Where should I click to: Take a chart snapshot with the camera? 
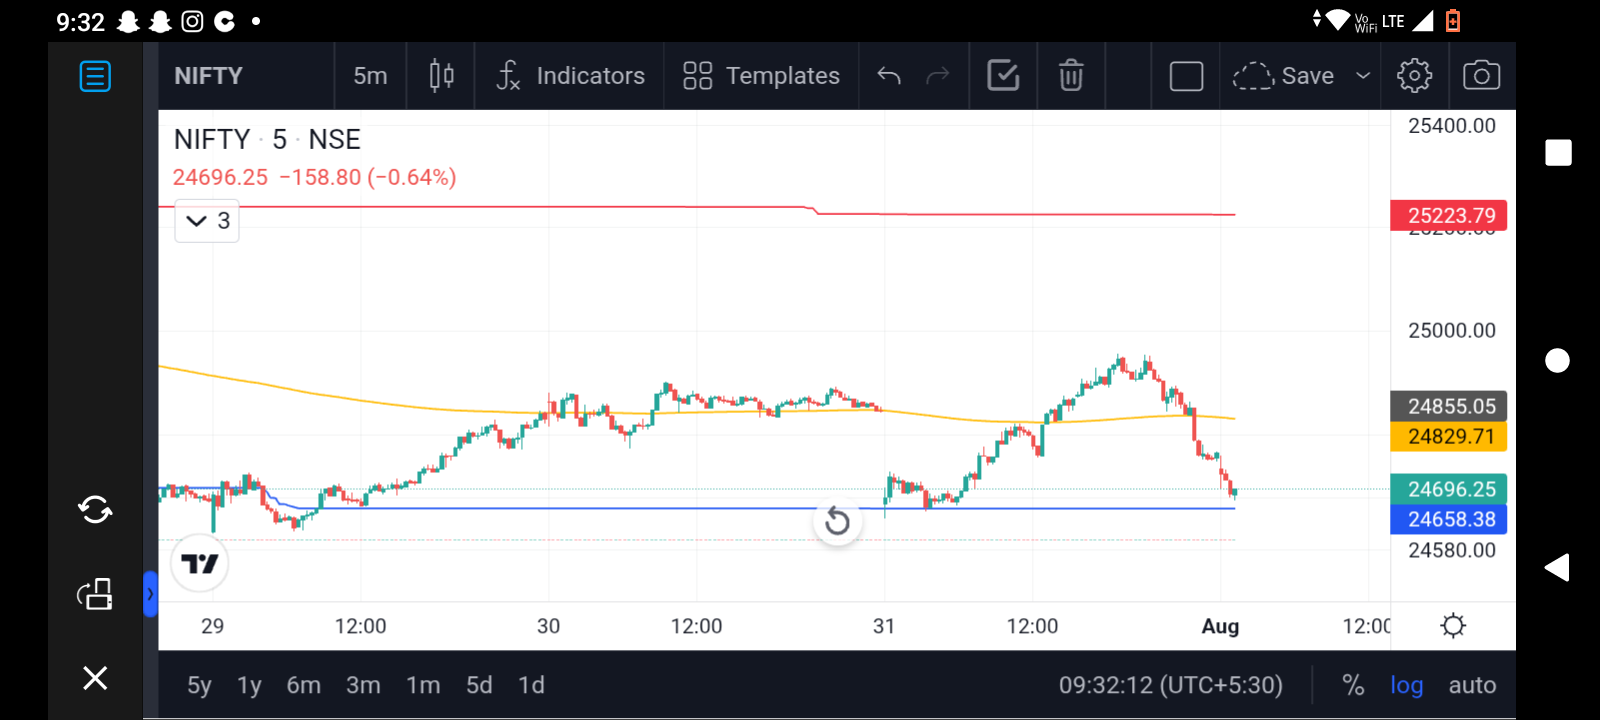click(x=1481, y=76)
